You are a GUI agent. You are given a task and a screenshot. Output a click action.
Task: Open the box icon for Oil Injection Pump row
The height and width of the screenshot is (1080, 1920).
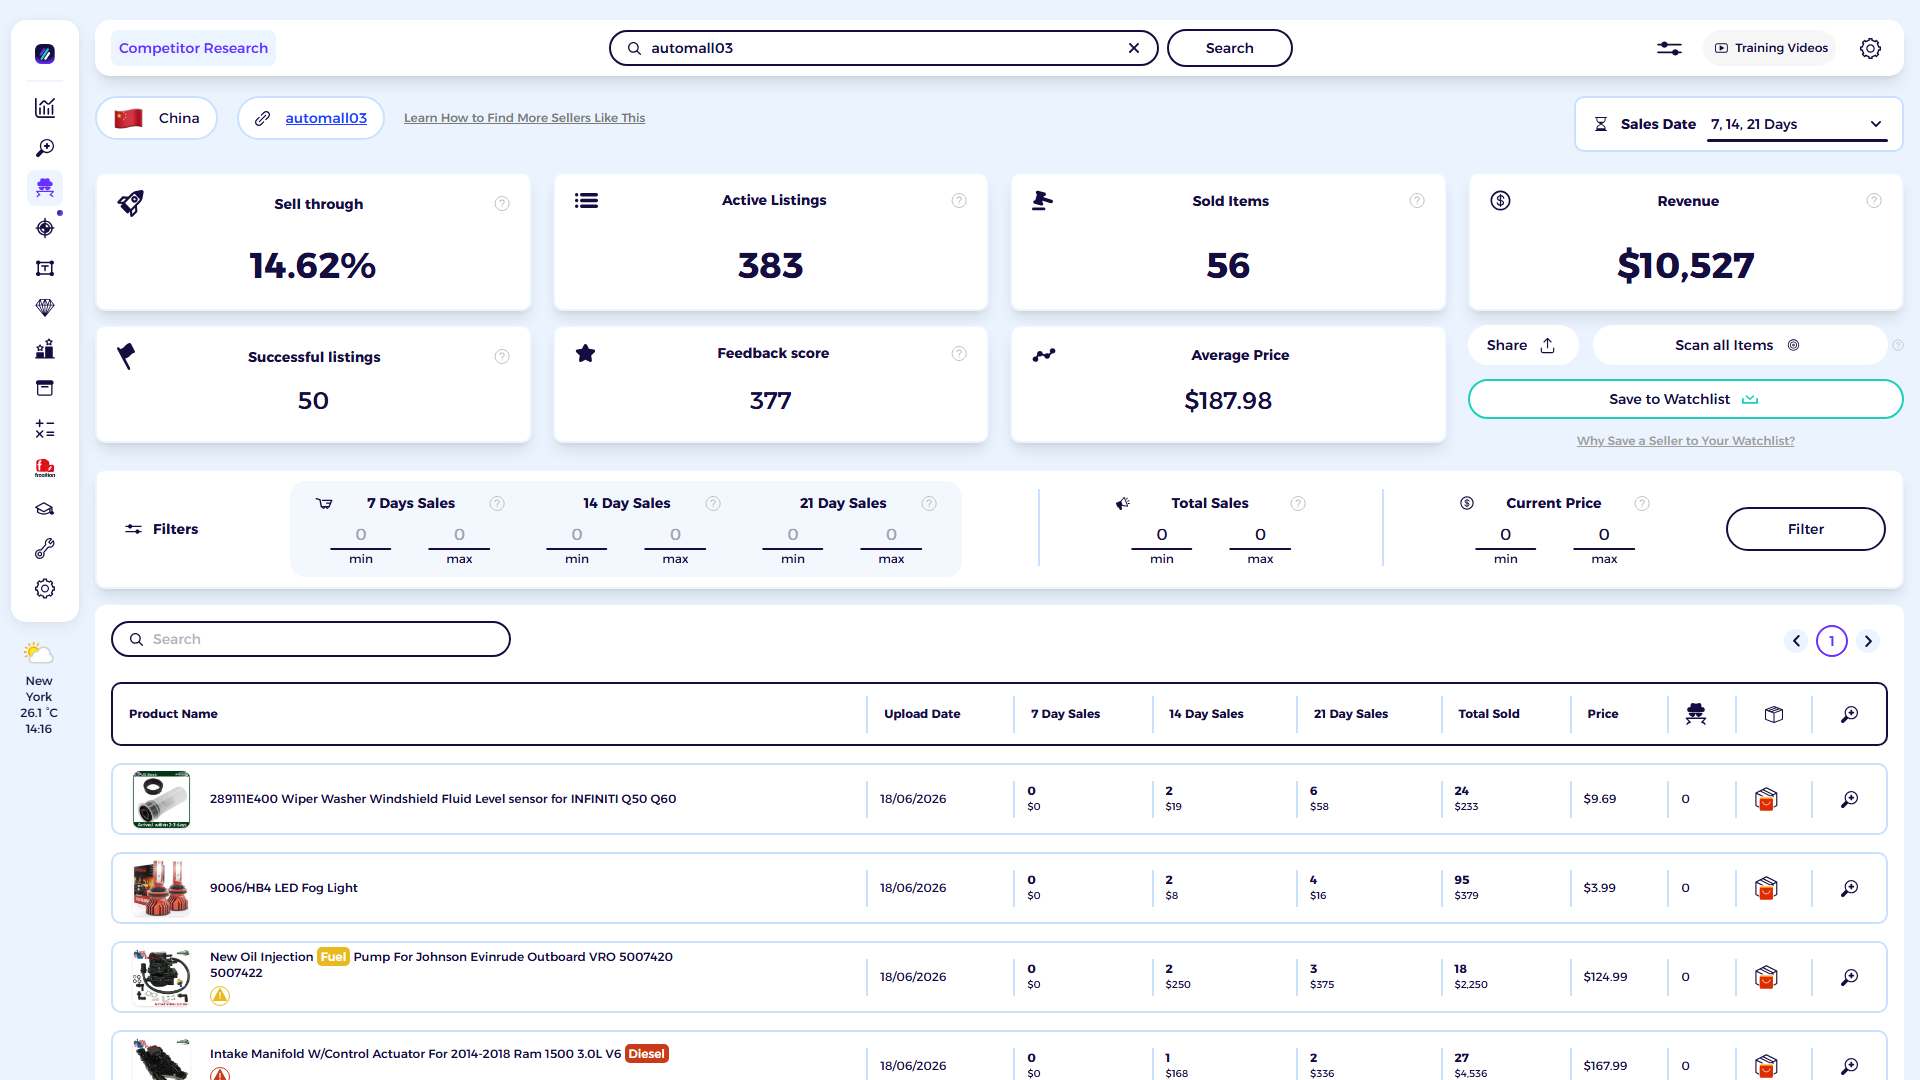(1766, 977)
